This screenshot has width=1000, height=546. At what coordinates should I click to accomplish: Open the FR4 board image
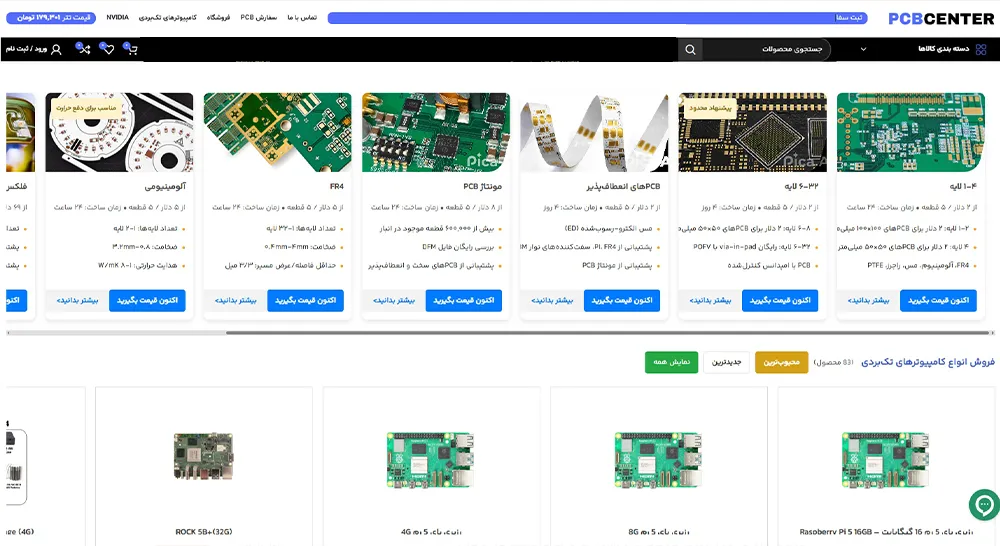(277, 132)
